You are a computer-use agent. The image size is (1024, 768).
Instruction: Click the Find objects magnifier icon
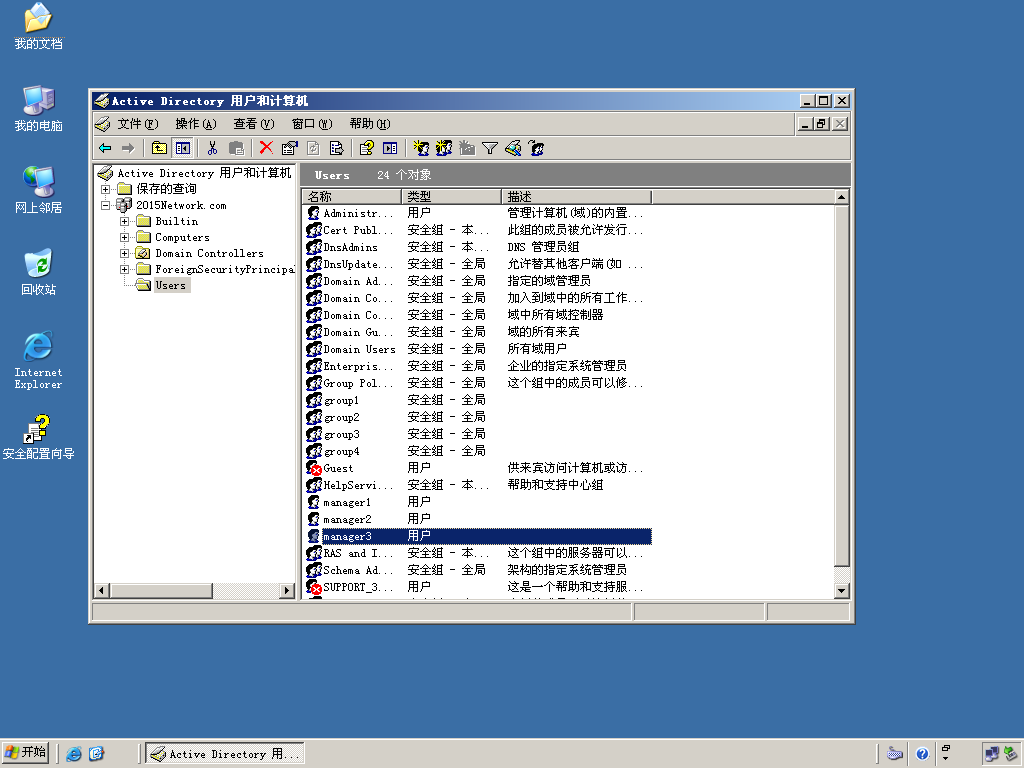(513, 148)
